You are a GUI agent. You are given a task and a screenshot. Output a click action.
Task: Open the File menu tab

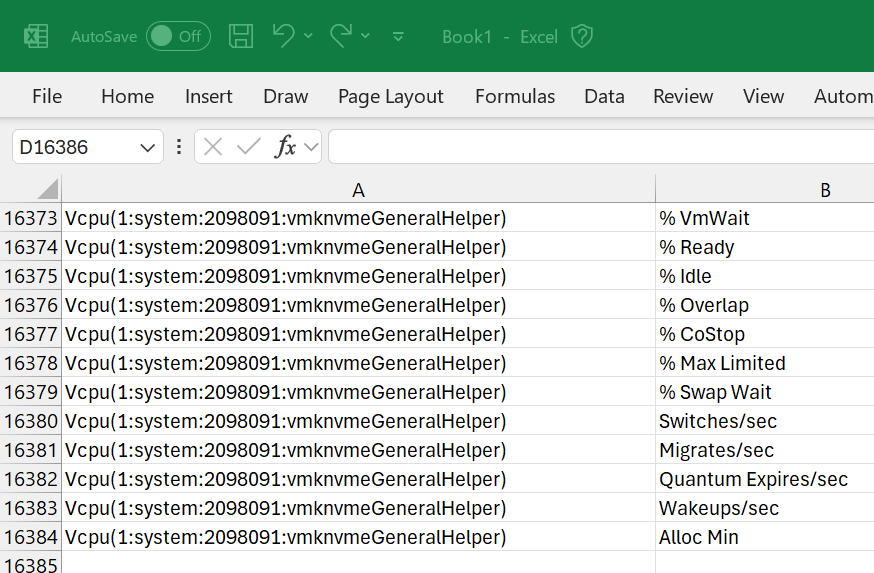tap(47, 96)
